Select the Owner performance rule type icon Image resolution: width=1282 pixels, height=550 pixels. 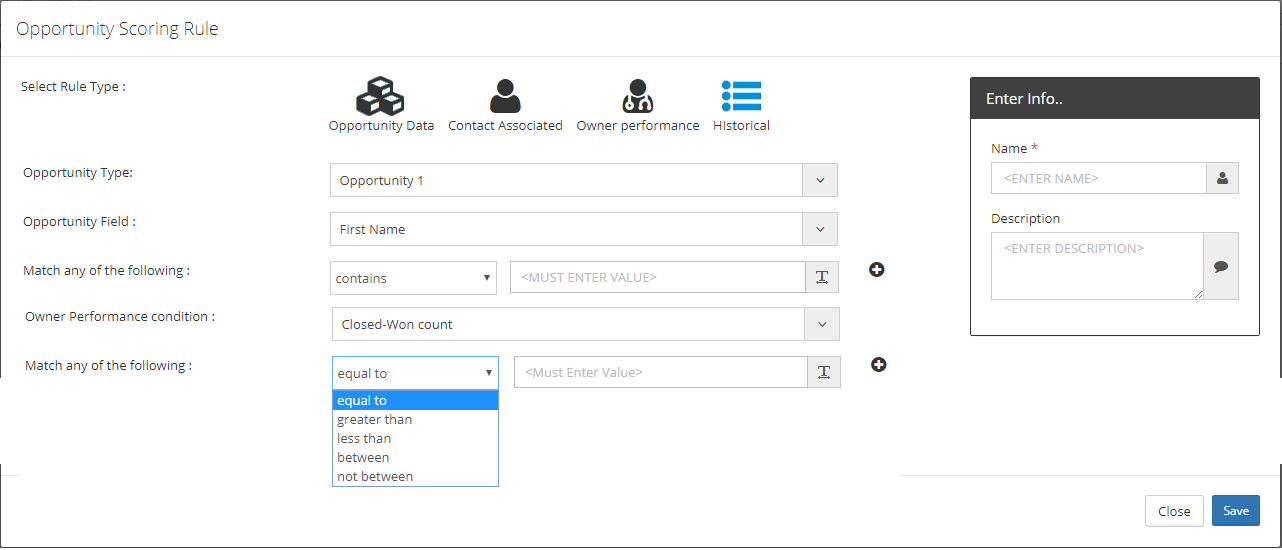637,96
